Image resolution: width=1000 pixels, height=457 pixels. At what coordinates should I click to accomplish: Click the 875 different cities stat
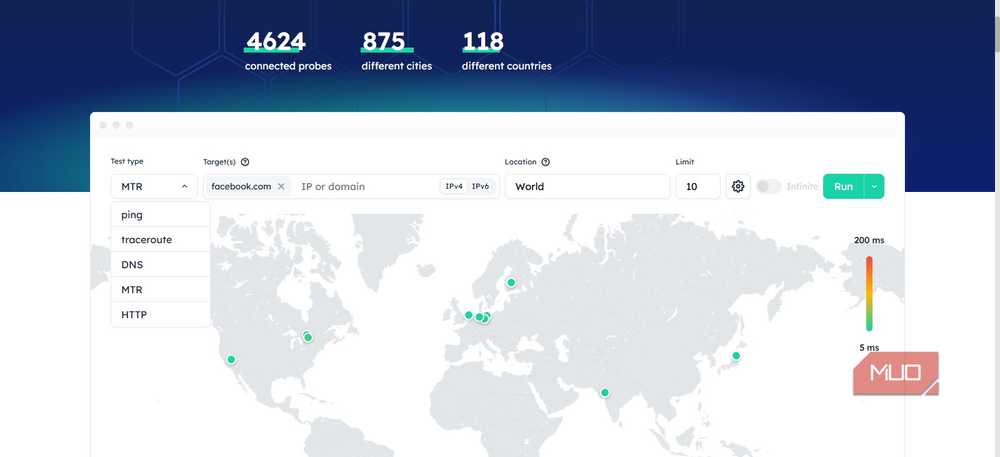[397, 50]
